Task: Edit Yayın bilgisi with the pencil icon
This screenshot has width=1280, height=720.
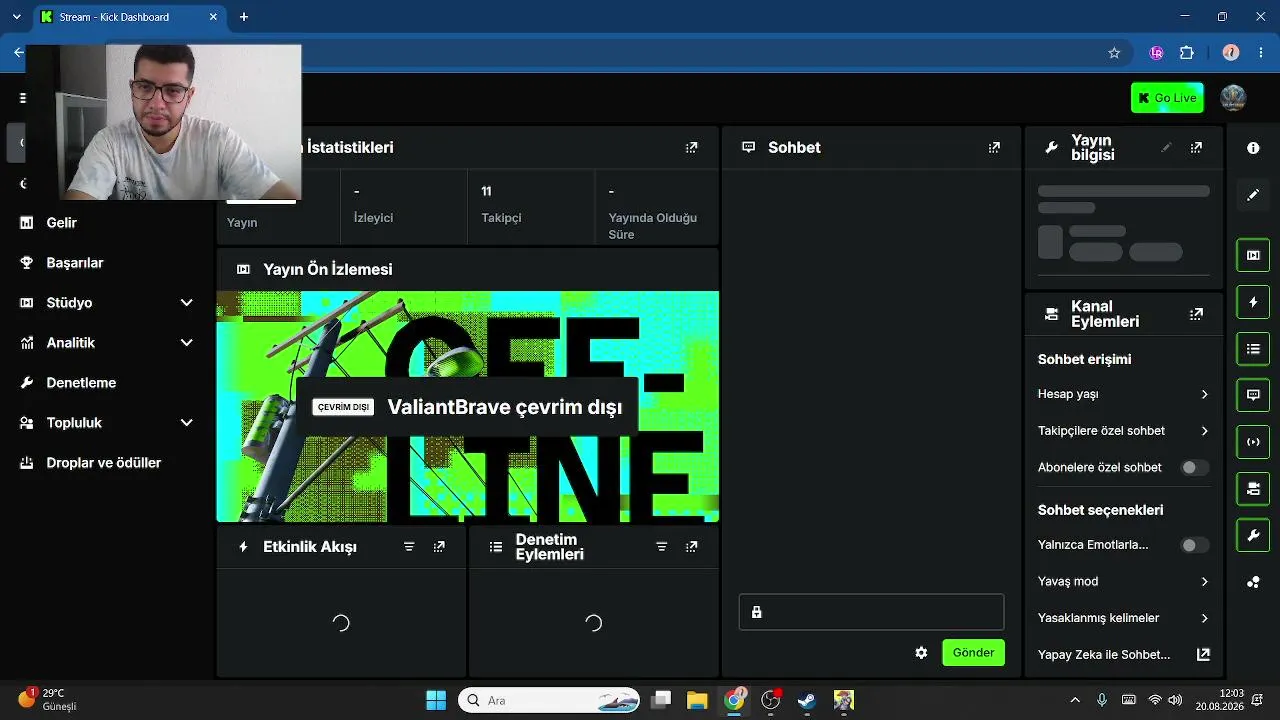Action: coord(1166,148)
